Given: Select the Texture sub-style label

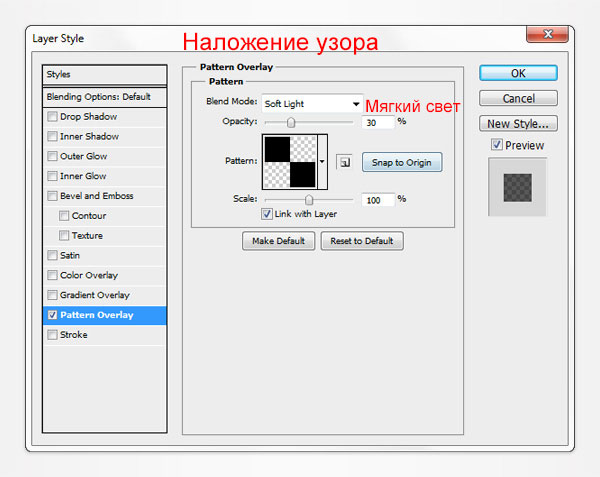Looking at the screenshot, I should (x=87, y=235).
